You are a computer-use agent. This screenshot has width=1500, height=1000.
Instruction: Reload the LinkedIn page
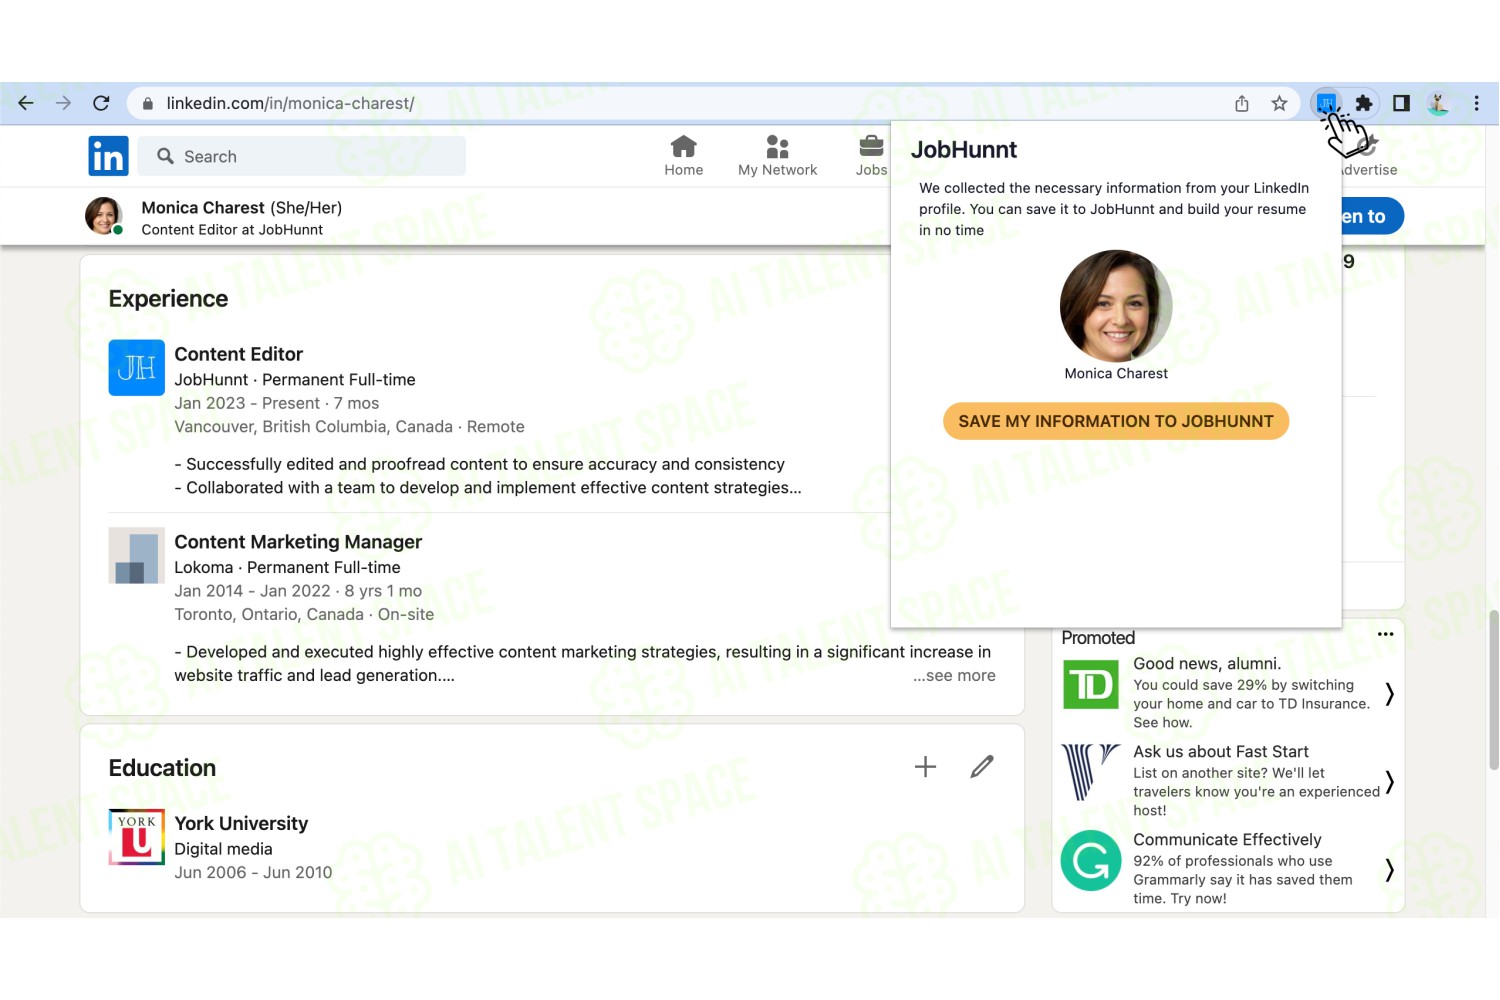point(101,103)
